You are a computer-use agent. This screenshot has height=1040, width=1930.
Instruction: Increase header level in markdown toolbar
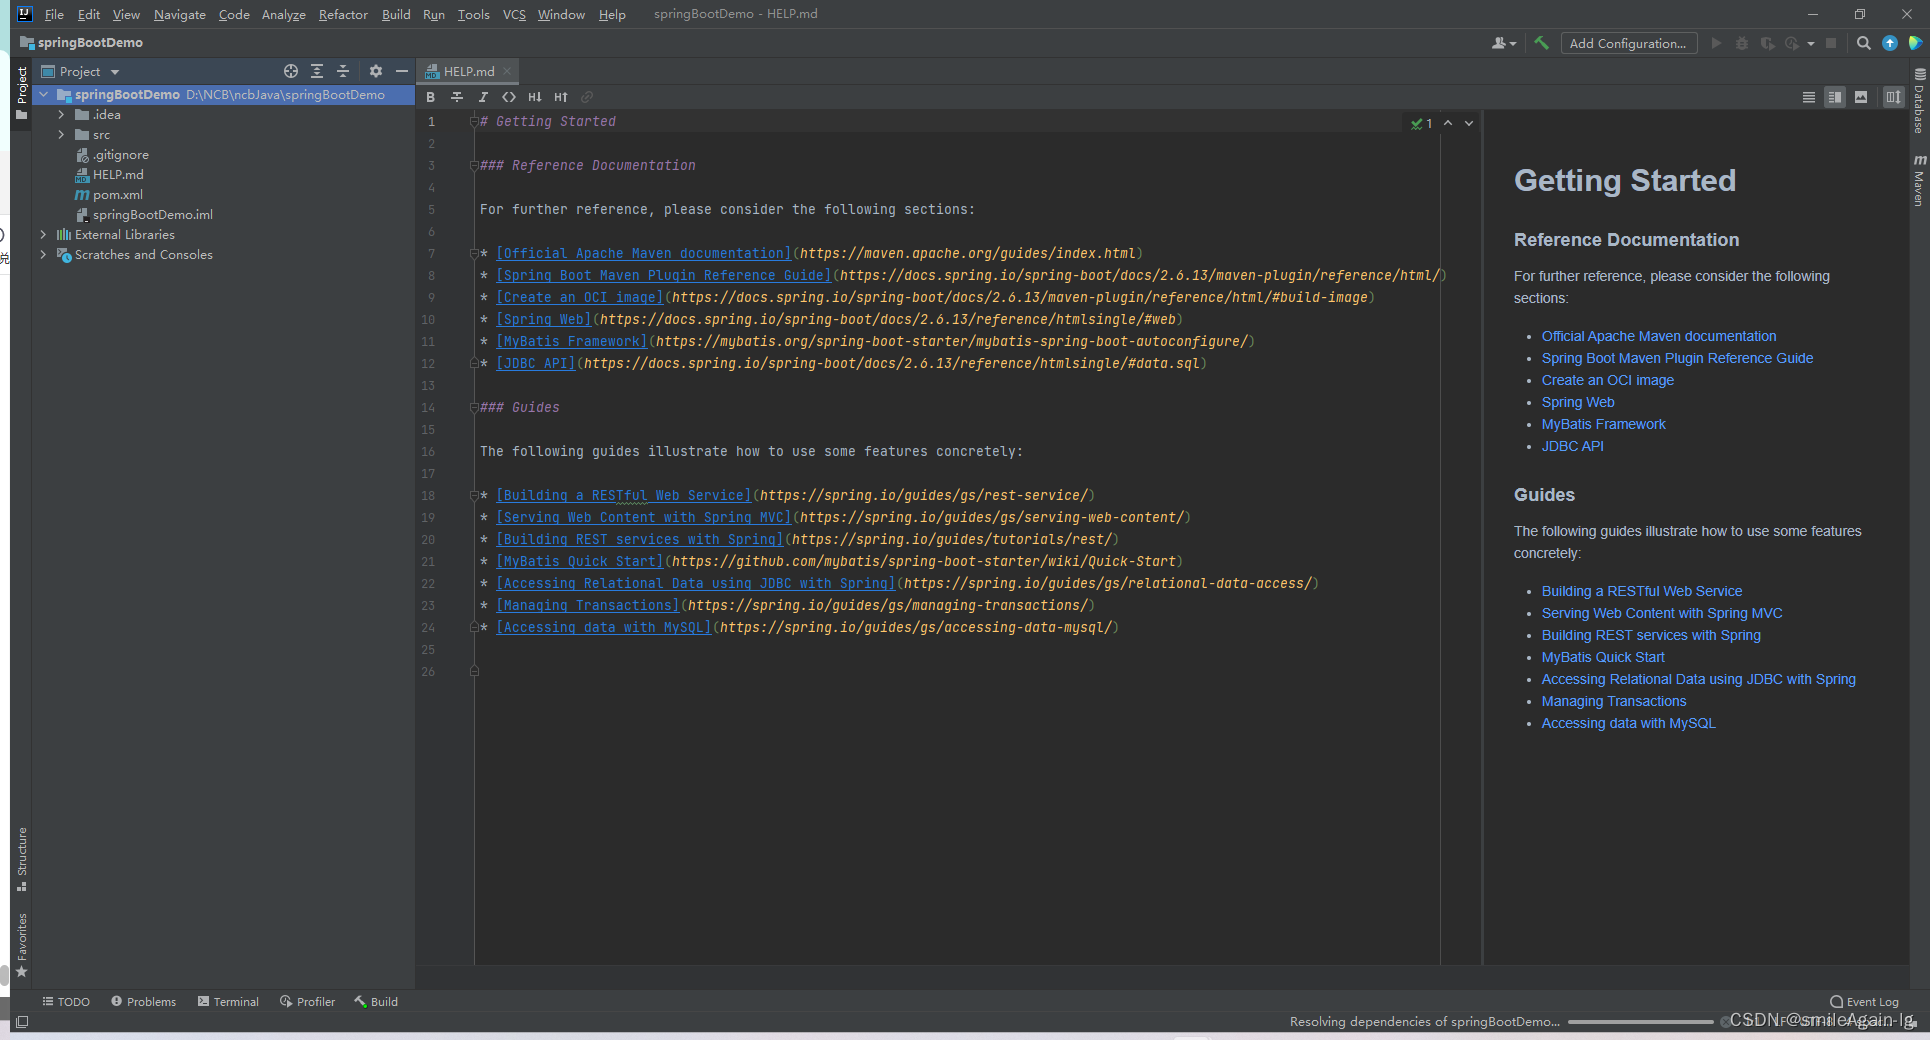pos(561,97)
